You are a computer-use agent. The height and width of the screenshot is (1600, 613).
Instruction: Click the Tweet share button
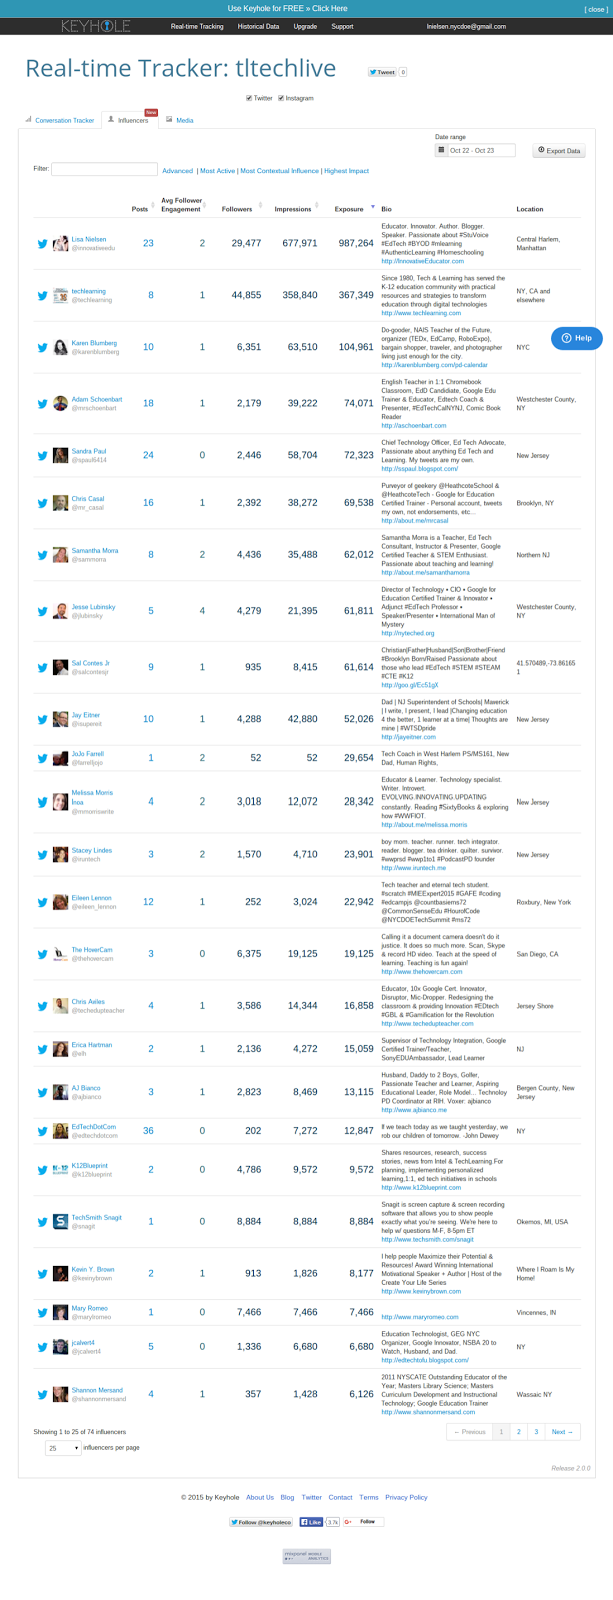382,73
